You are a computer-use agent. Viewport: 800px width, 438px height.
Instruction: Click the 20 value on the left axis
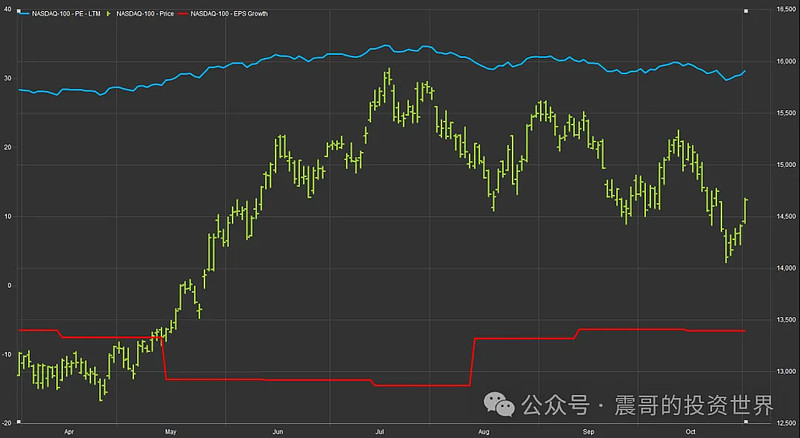click(x=8, y=148)
